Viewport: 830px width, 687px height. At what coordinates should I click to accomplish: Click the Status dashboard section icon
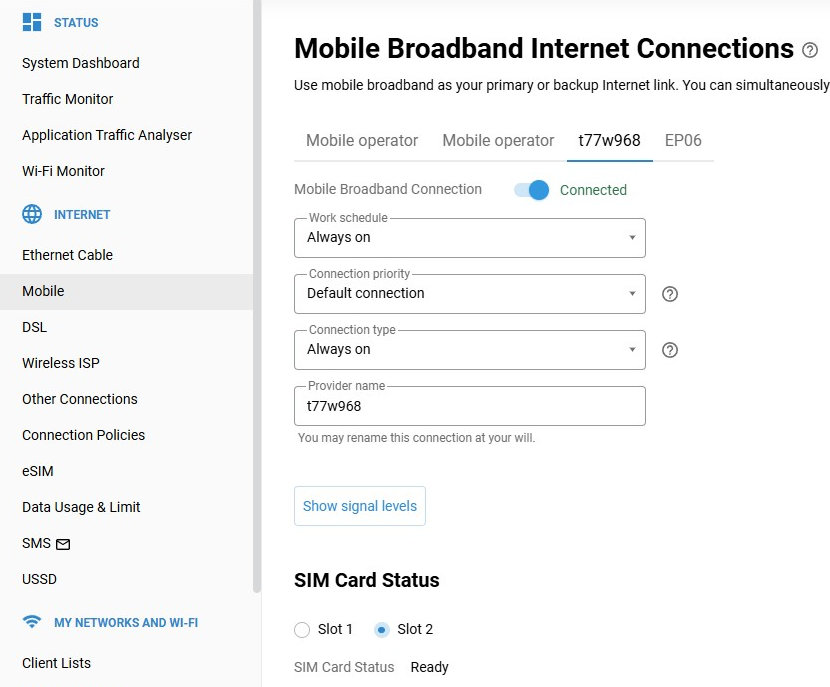pos(32,23)
